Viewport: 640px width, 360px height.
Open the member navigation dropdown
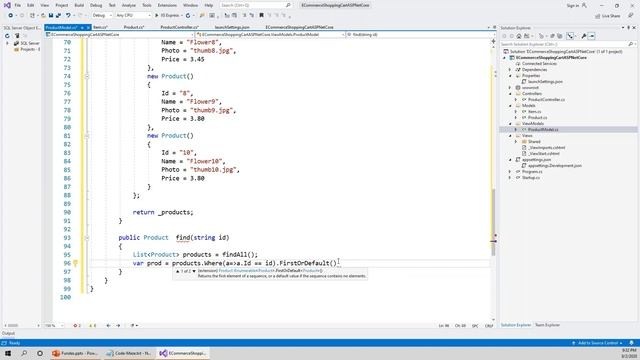[x=420, y=35]
